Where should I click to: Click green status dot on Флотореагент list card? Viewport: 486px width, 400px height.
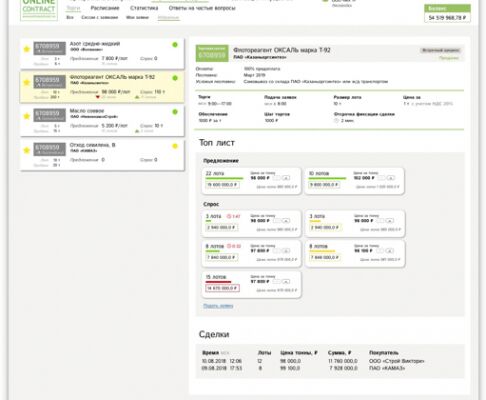(175, 78)
